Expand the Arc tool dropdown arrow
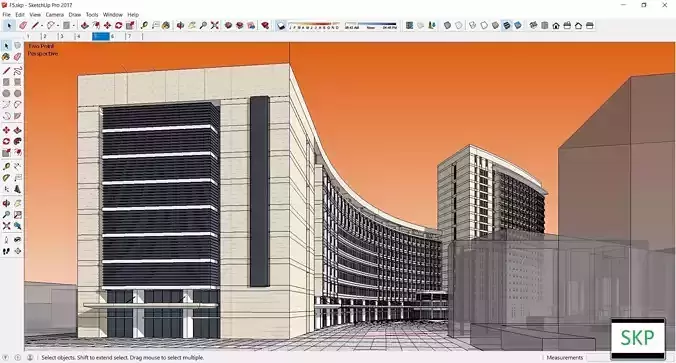 58,26
